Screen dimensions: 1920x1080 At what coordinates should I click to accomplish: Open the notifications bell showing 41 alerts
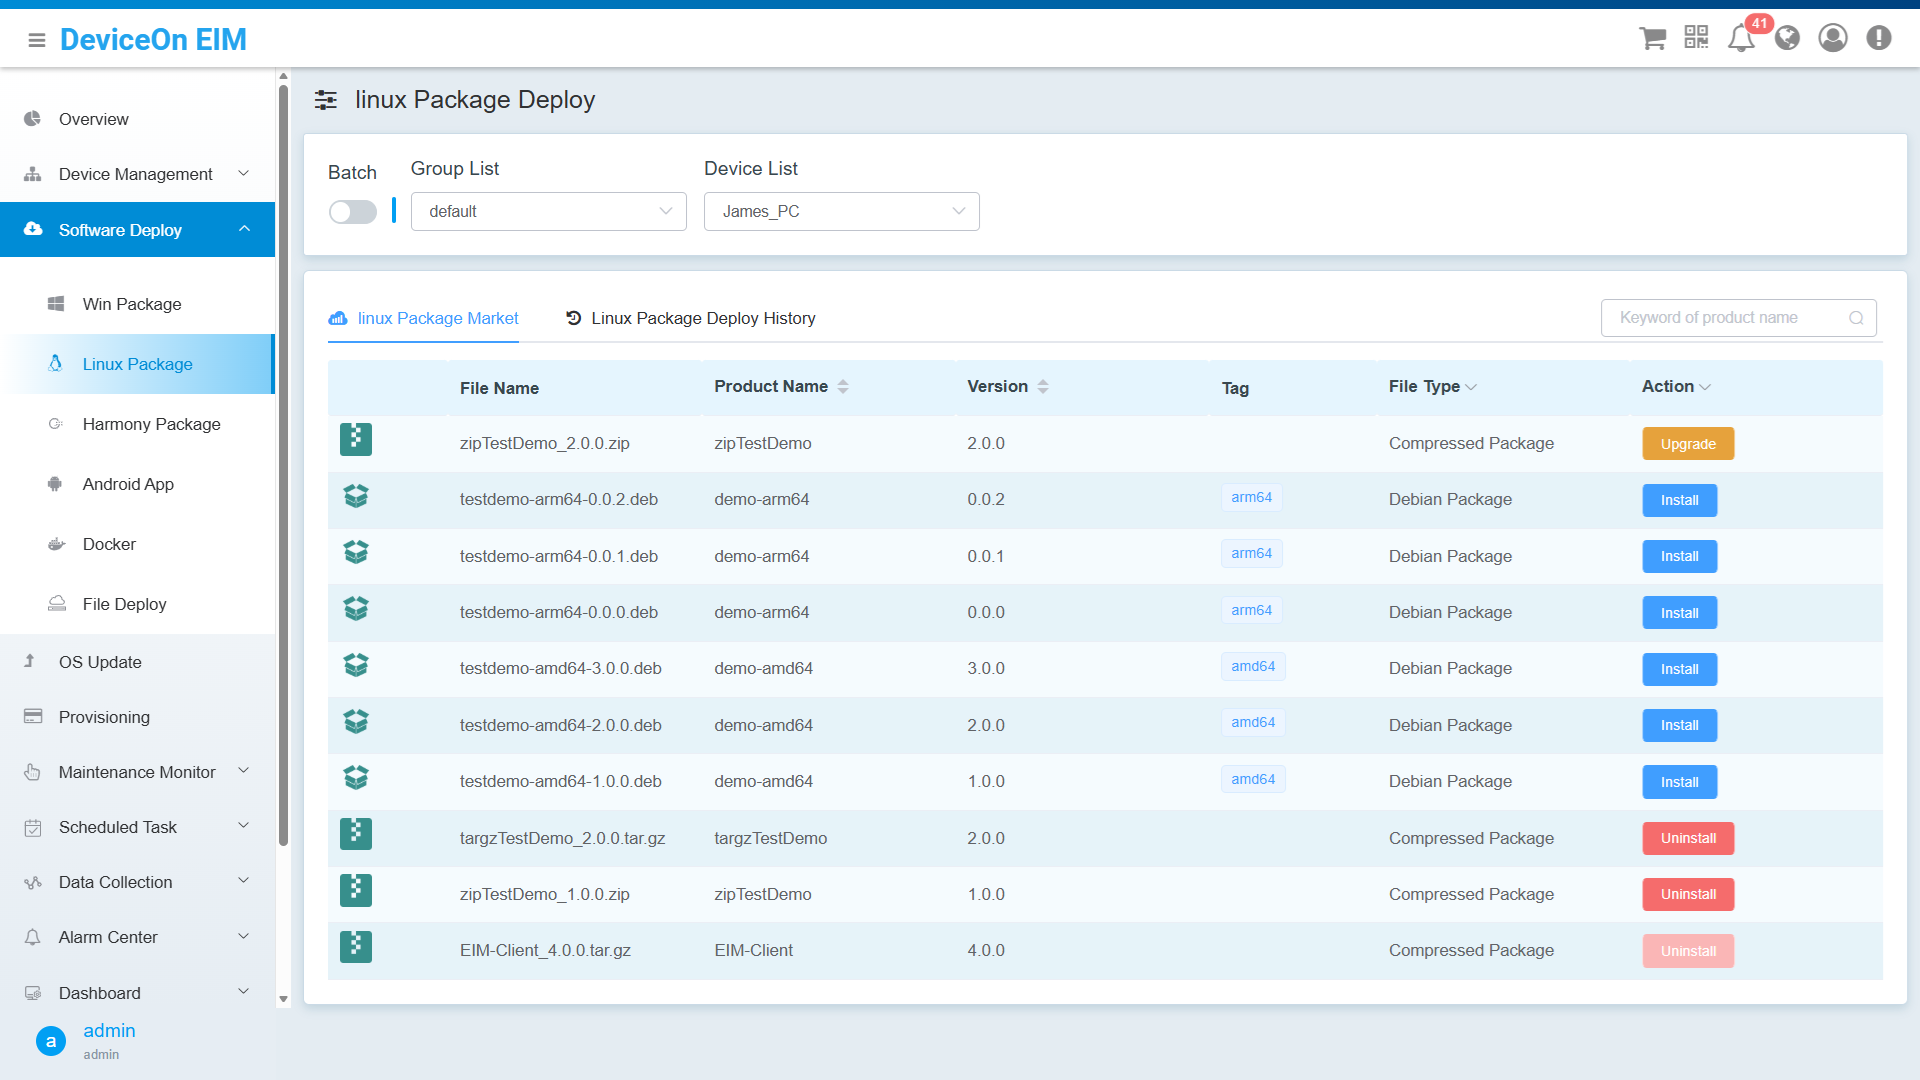tap(1740, 38)
